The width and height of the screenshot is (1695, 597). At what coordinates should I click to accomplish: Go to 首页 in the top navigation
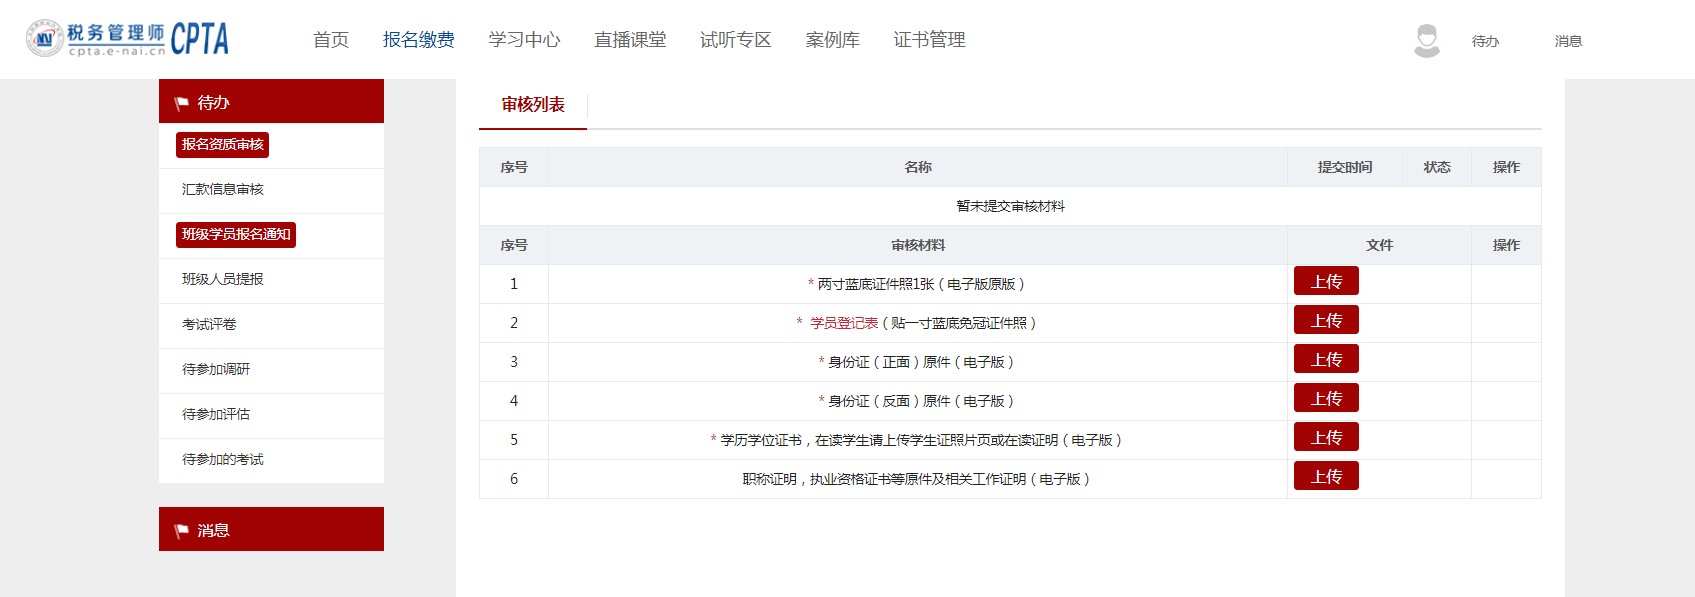point(331,40)
